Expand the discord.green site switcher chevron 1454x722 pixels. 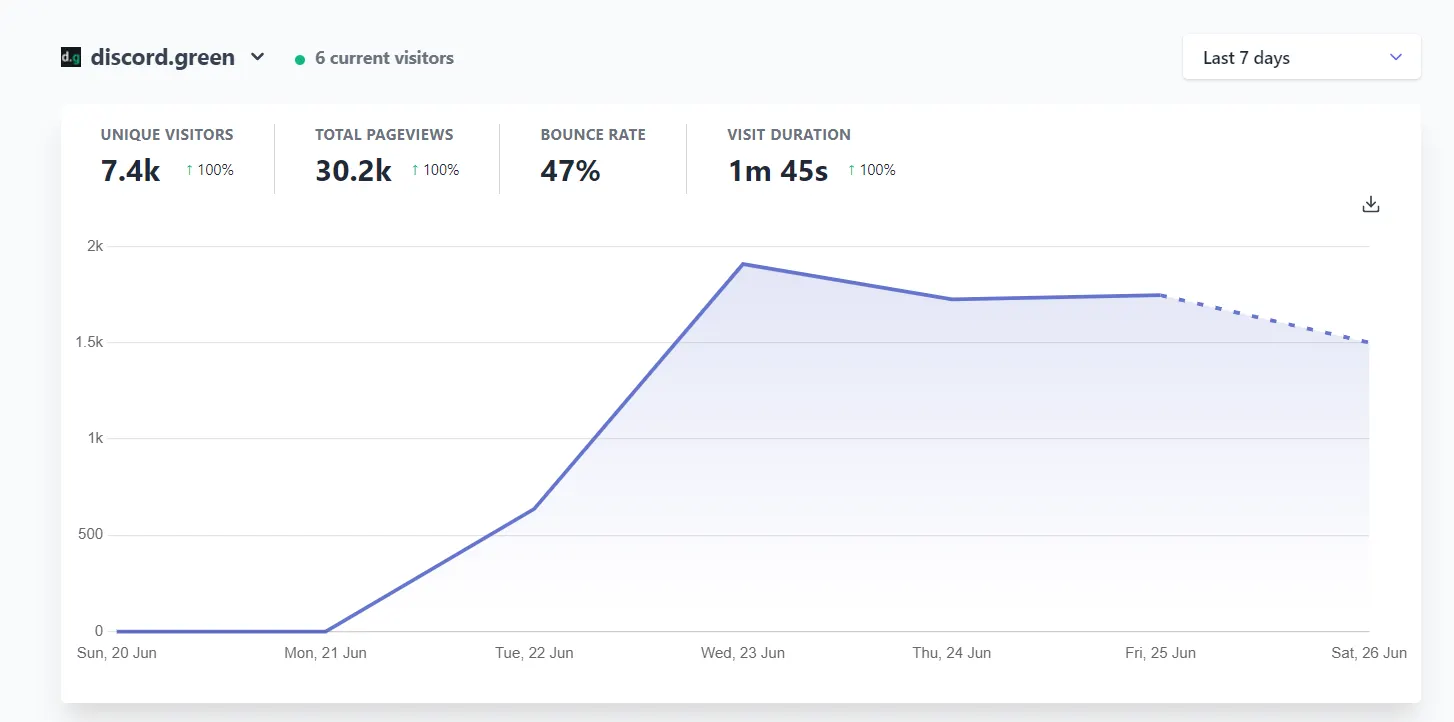257,57
